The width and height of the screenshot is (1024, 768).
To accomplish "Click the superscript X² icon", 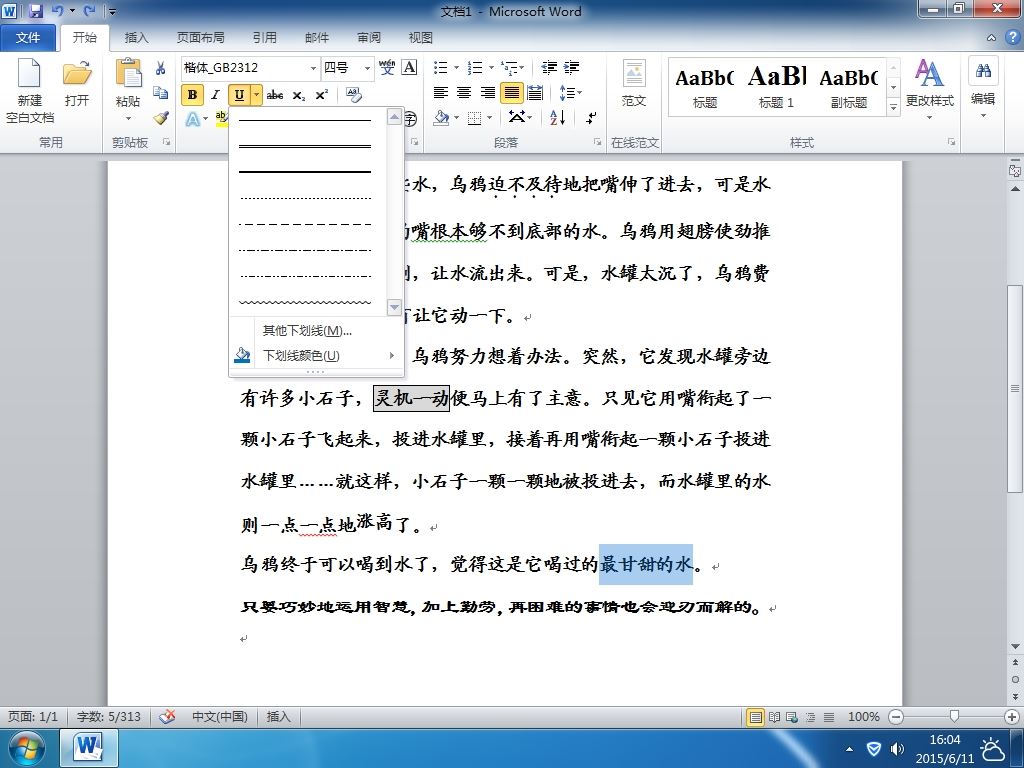I will [x=321, y=95].
